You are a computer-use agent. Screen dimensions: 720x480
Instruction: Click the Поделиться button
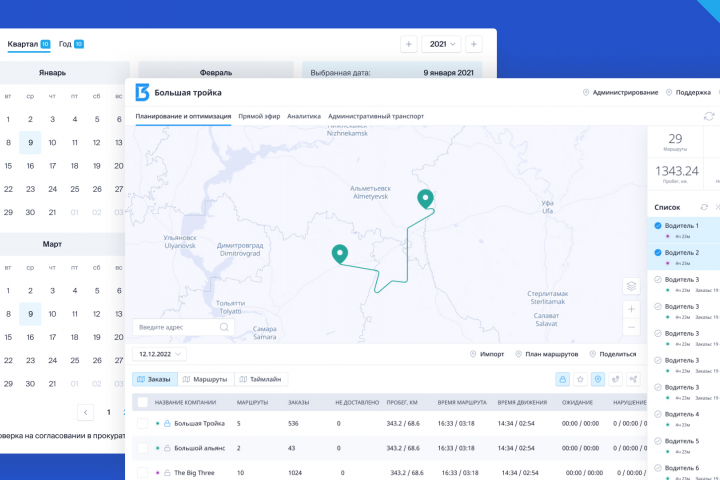pyautogui.click(x=613, y=354)
